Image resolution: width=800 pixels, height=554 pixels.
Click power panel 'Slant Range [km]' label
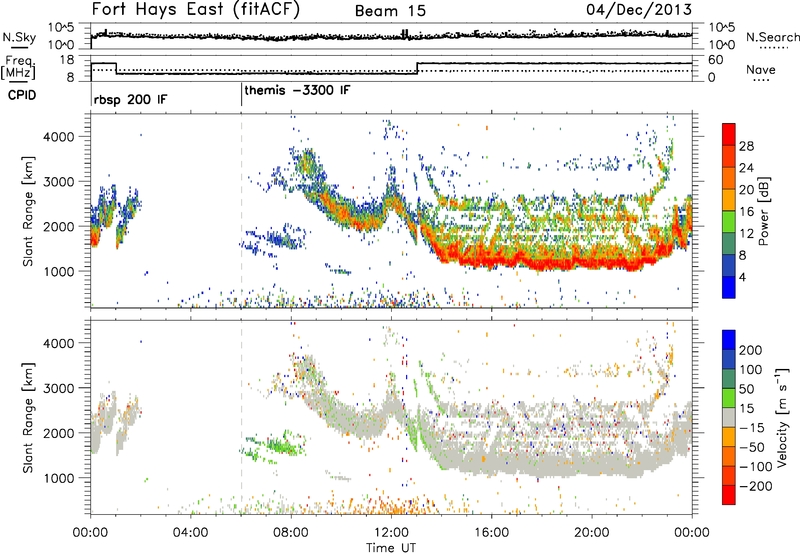(28, 211)
